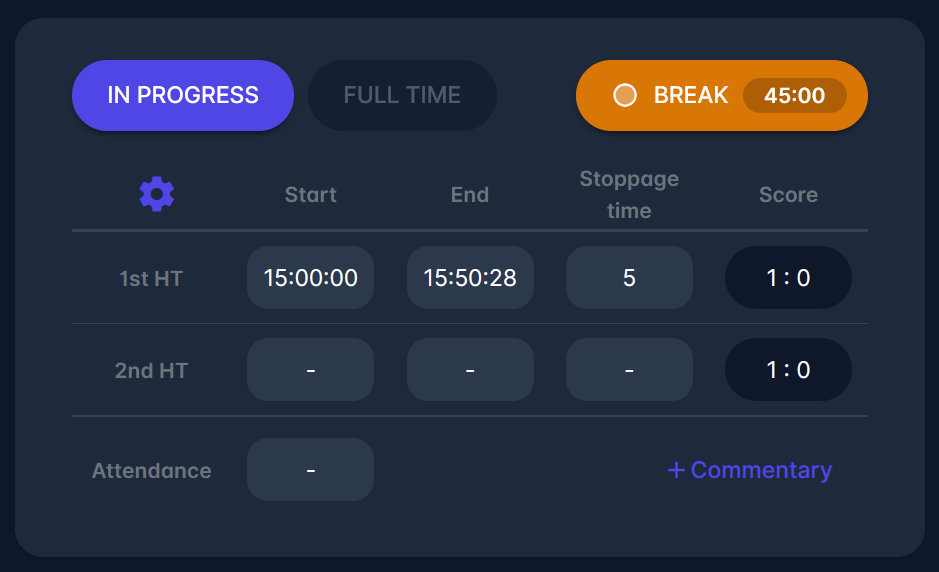Click the 1st HT row label
The width and height of the screenshot is (939, 572).
(151, 278)
